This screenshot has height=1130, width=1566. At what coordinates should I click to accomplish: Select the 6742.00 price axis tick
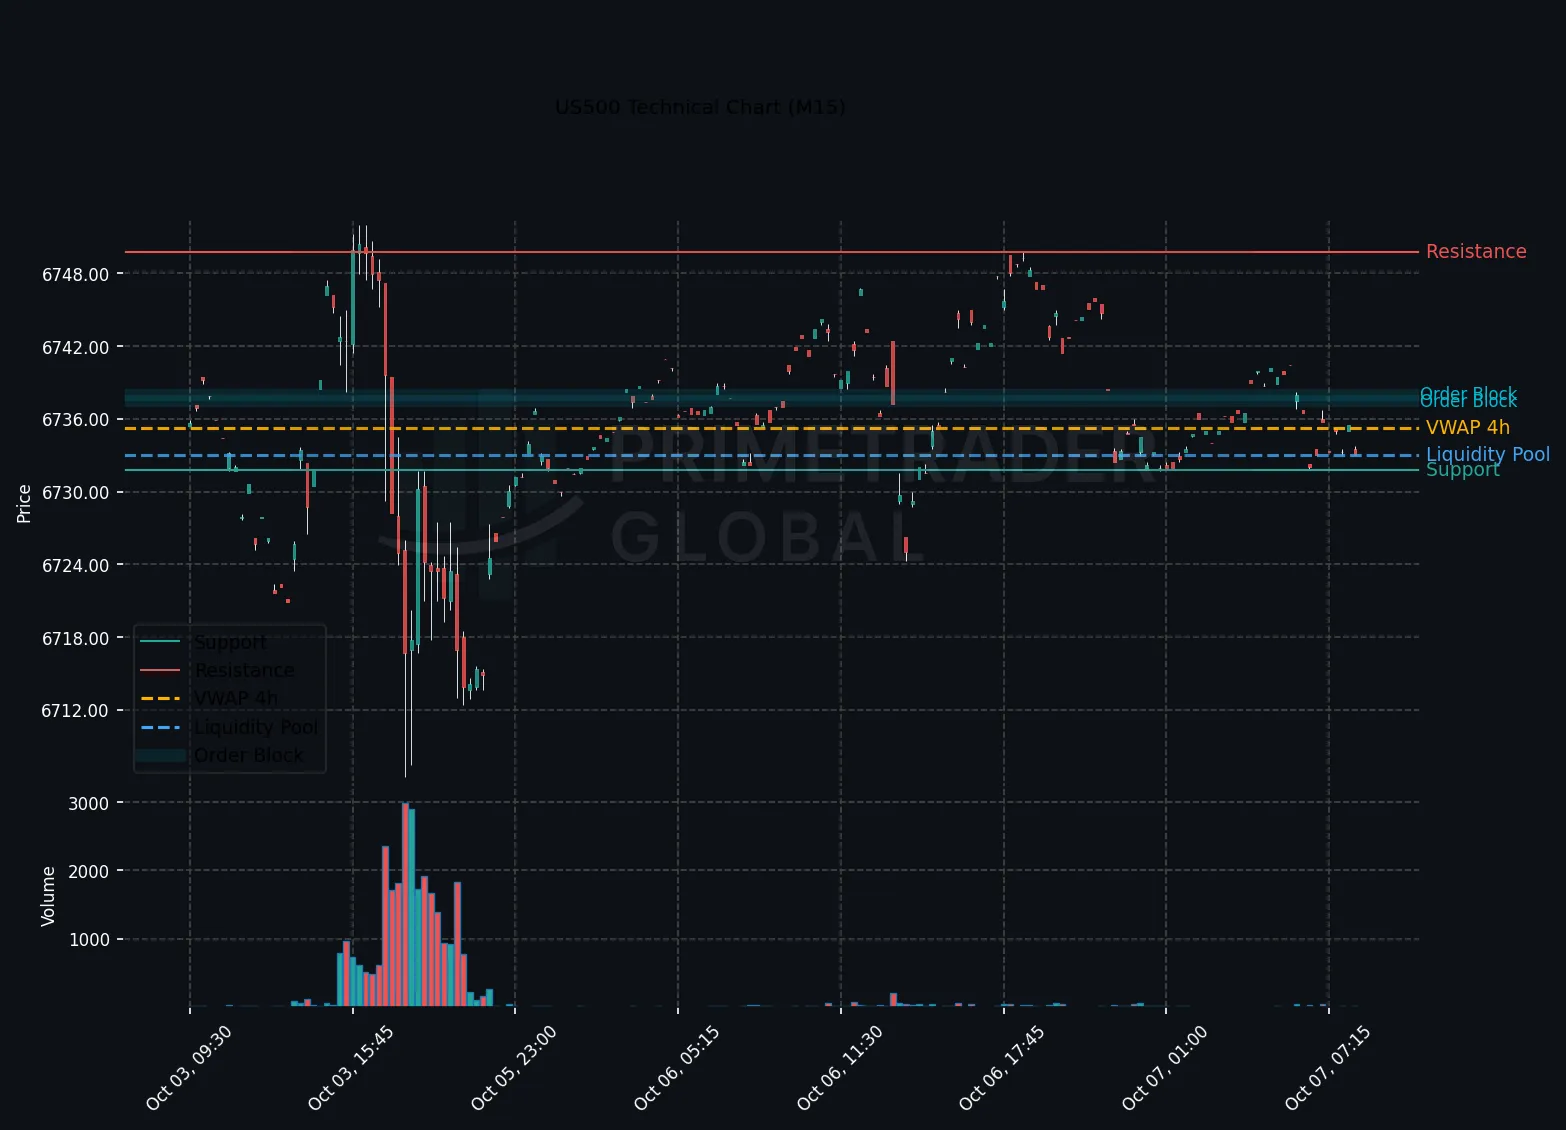pos(75,347)
